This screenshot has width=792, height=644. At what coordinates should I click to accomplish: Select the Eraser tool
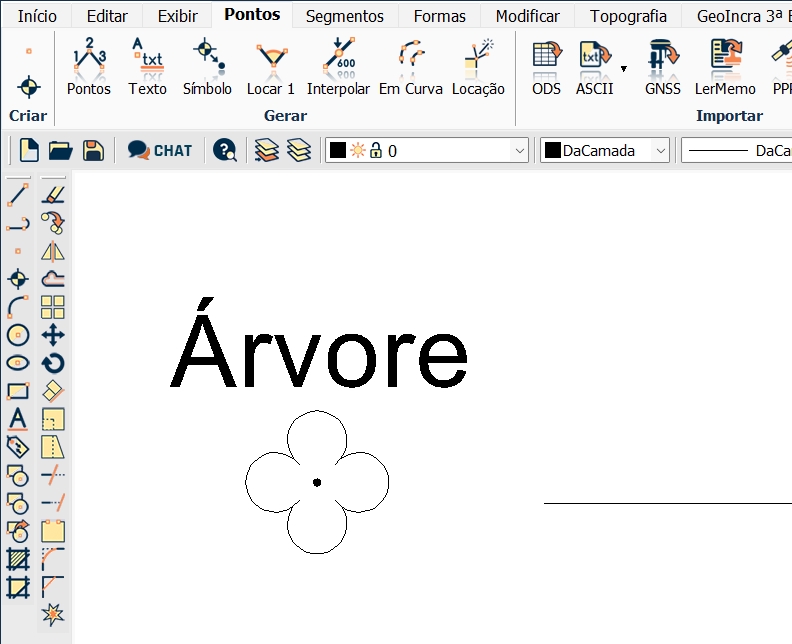[x=53, y=195]
